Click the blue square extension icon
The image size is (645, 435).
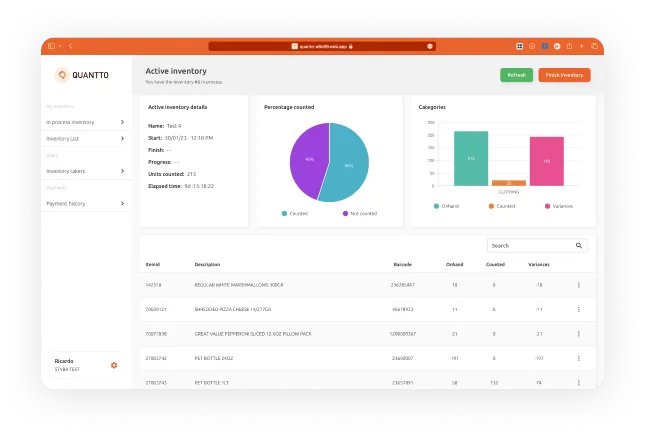(x=545, y=46)
